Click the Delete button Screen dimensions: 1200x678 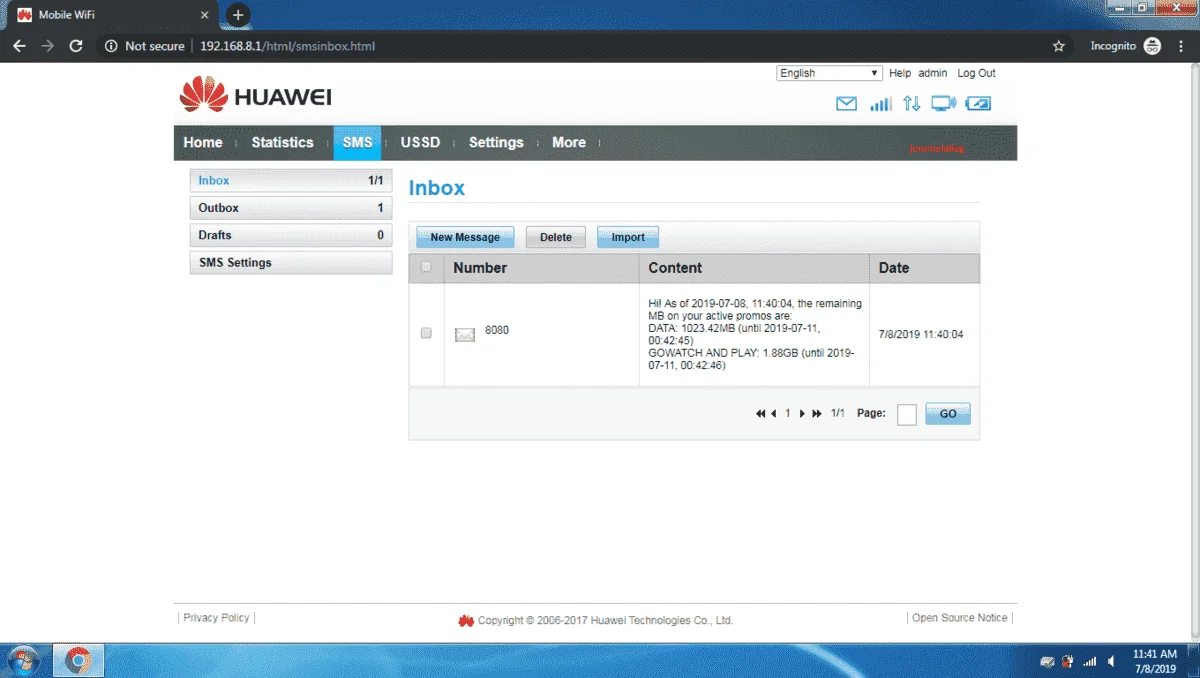pyautogui.click(x=556, y=237)
